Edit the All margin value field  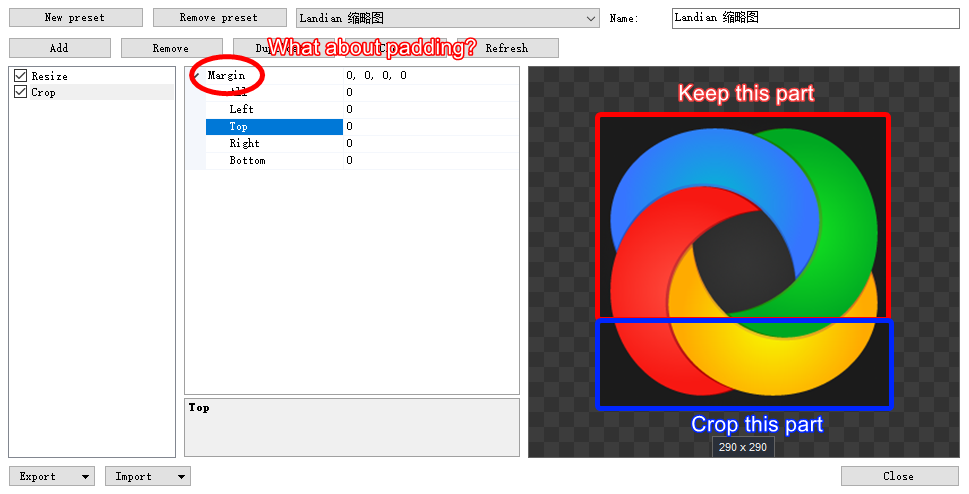pos(431,93)
